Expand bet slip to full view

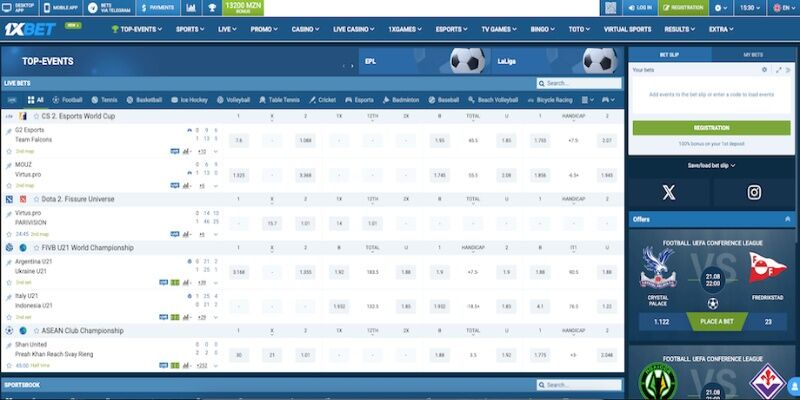click(x=776, y=70)
